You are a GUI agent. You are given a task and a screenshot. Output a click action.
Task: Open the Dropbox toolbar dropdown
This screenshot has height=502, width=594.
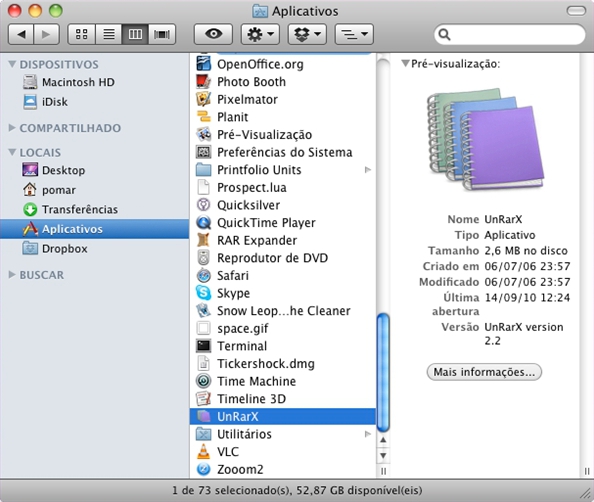pyautogui.click(x=307, y=34)
